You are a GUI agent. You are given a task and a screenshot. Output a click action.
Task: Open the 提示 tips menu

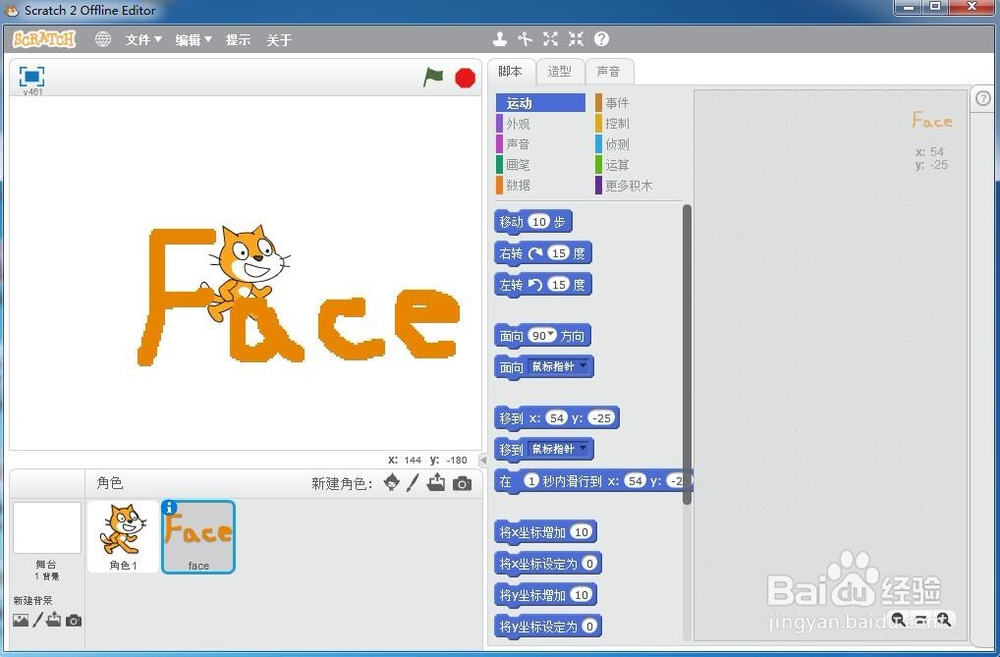[x=238, y=40]
